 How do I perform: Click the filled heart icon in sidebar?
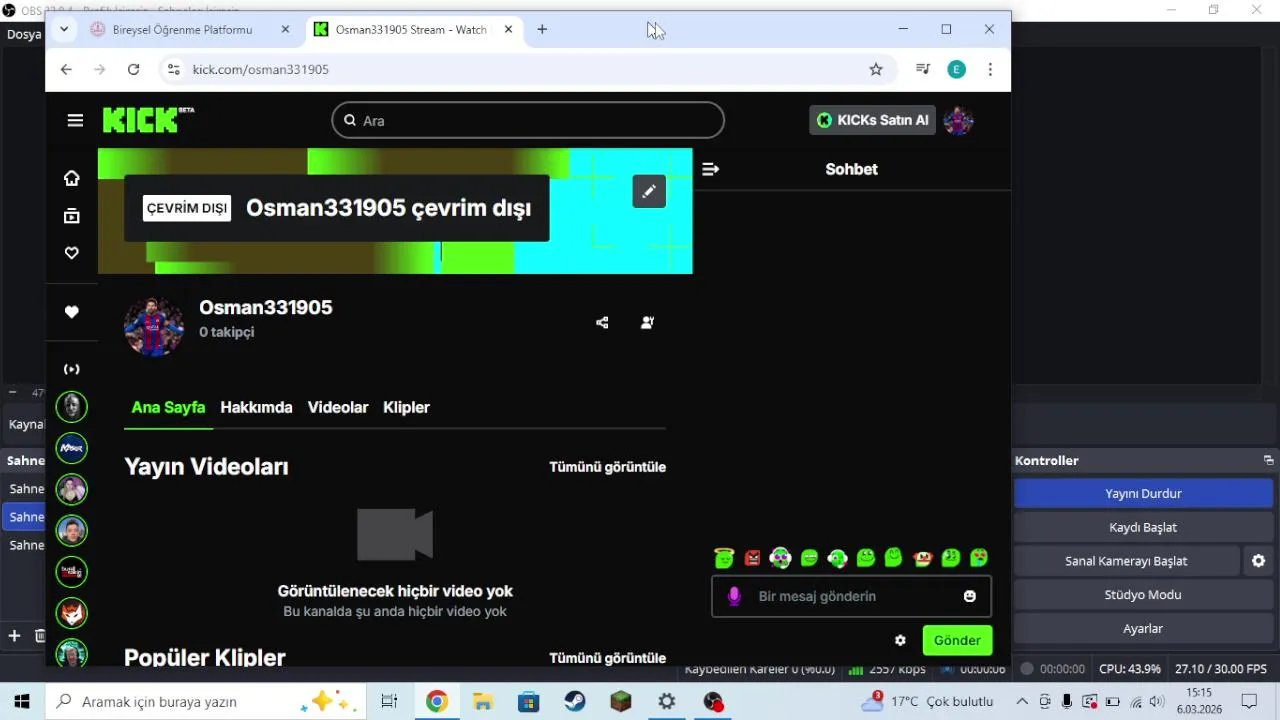click(71, 312)
